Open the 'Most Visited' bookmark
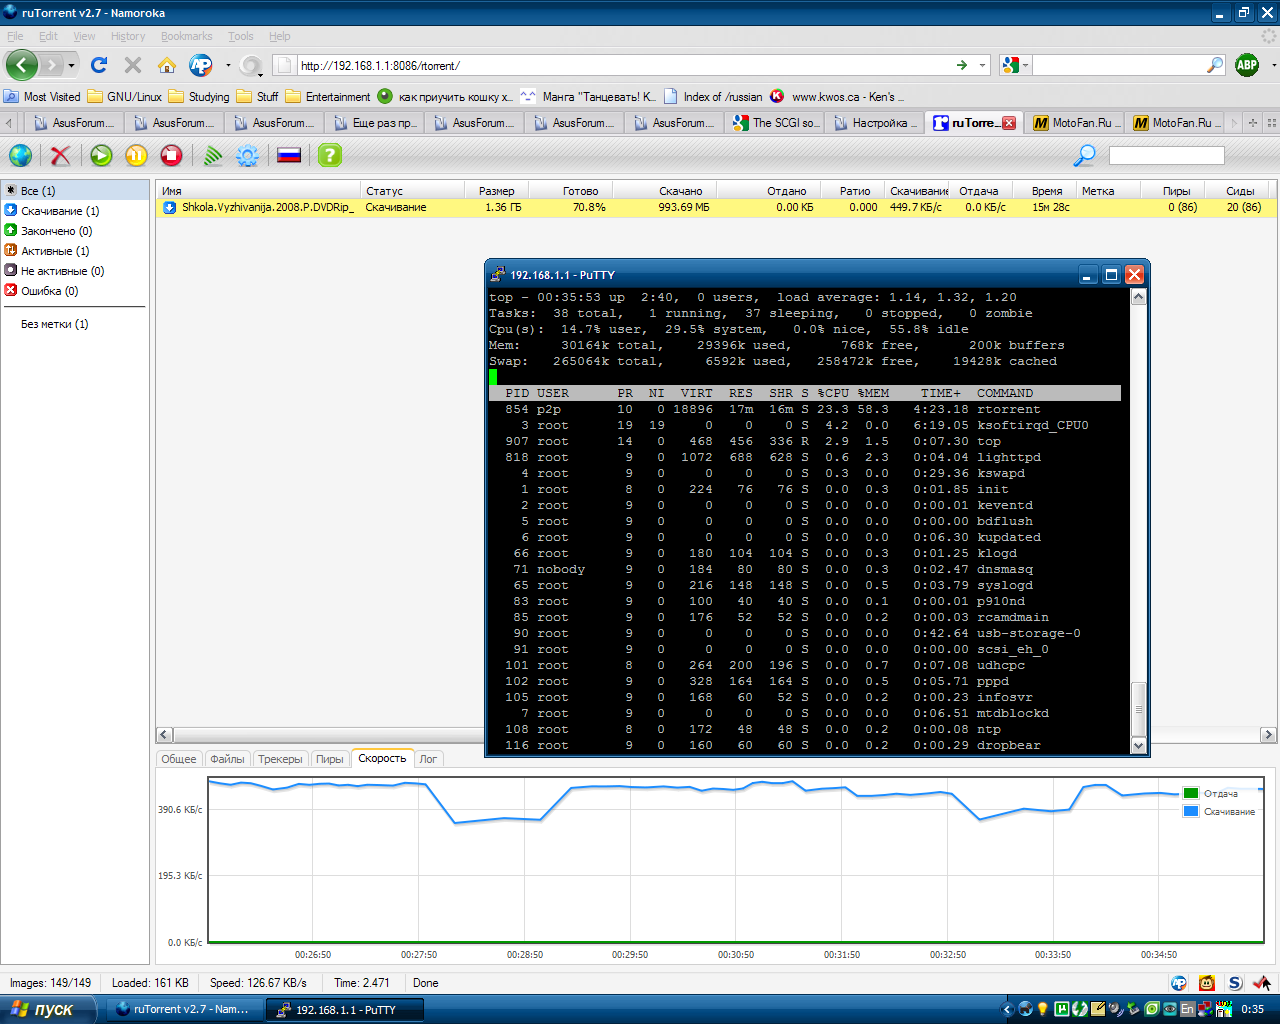 tap(42, 97)
